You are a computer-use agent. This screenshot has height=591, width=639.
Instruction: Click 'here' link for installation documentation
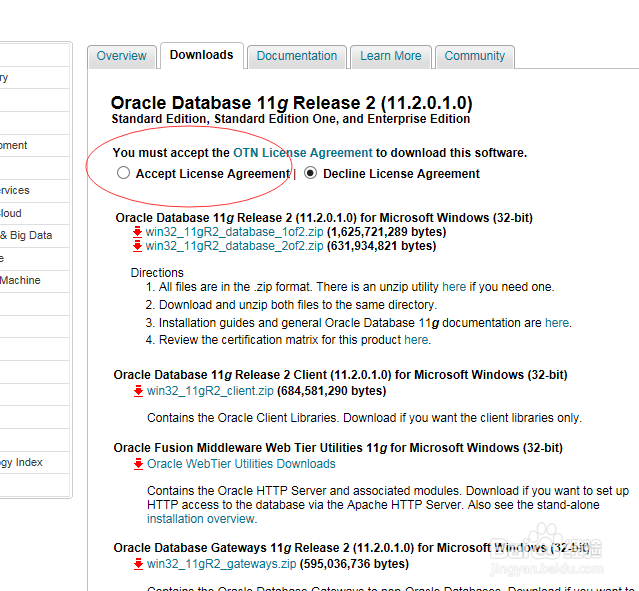click(x=557, y=323)
